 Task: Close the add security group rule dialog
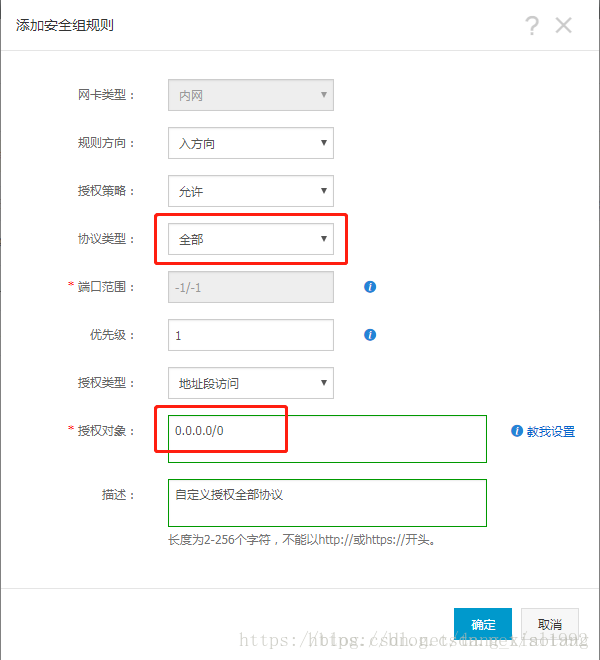(x=563, y=25)
